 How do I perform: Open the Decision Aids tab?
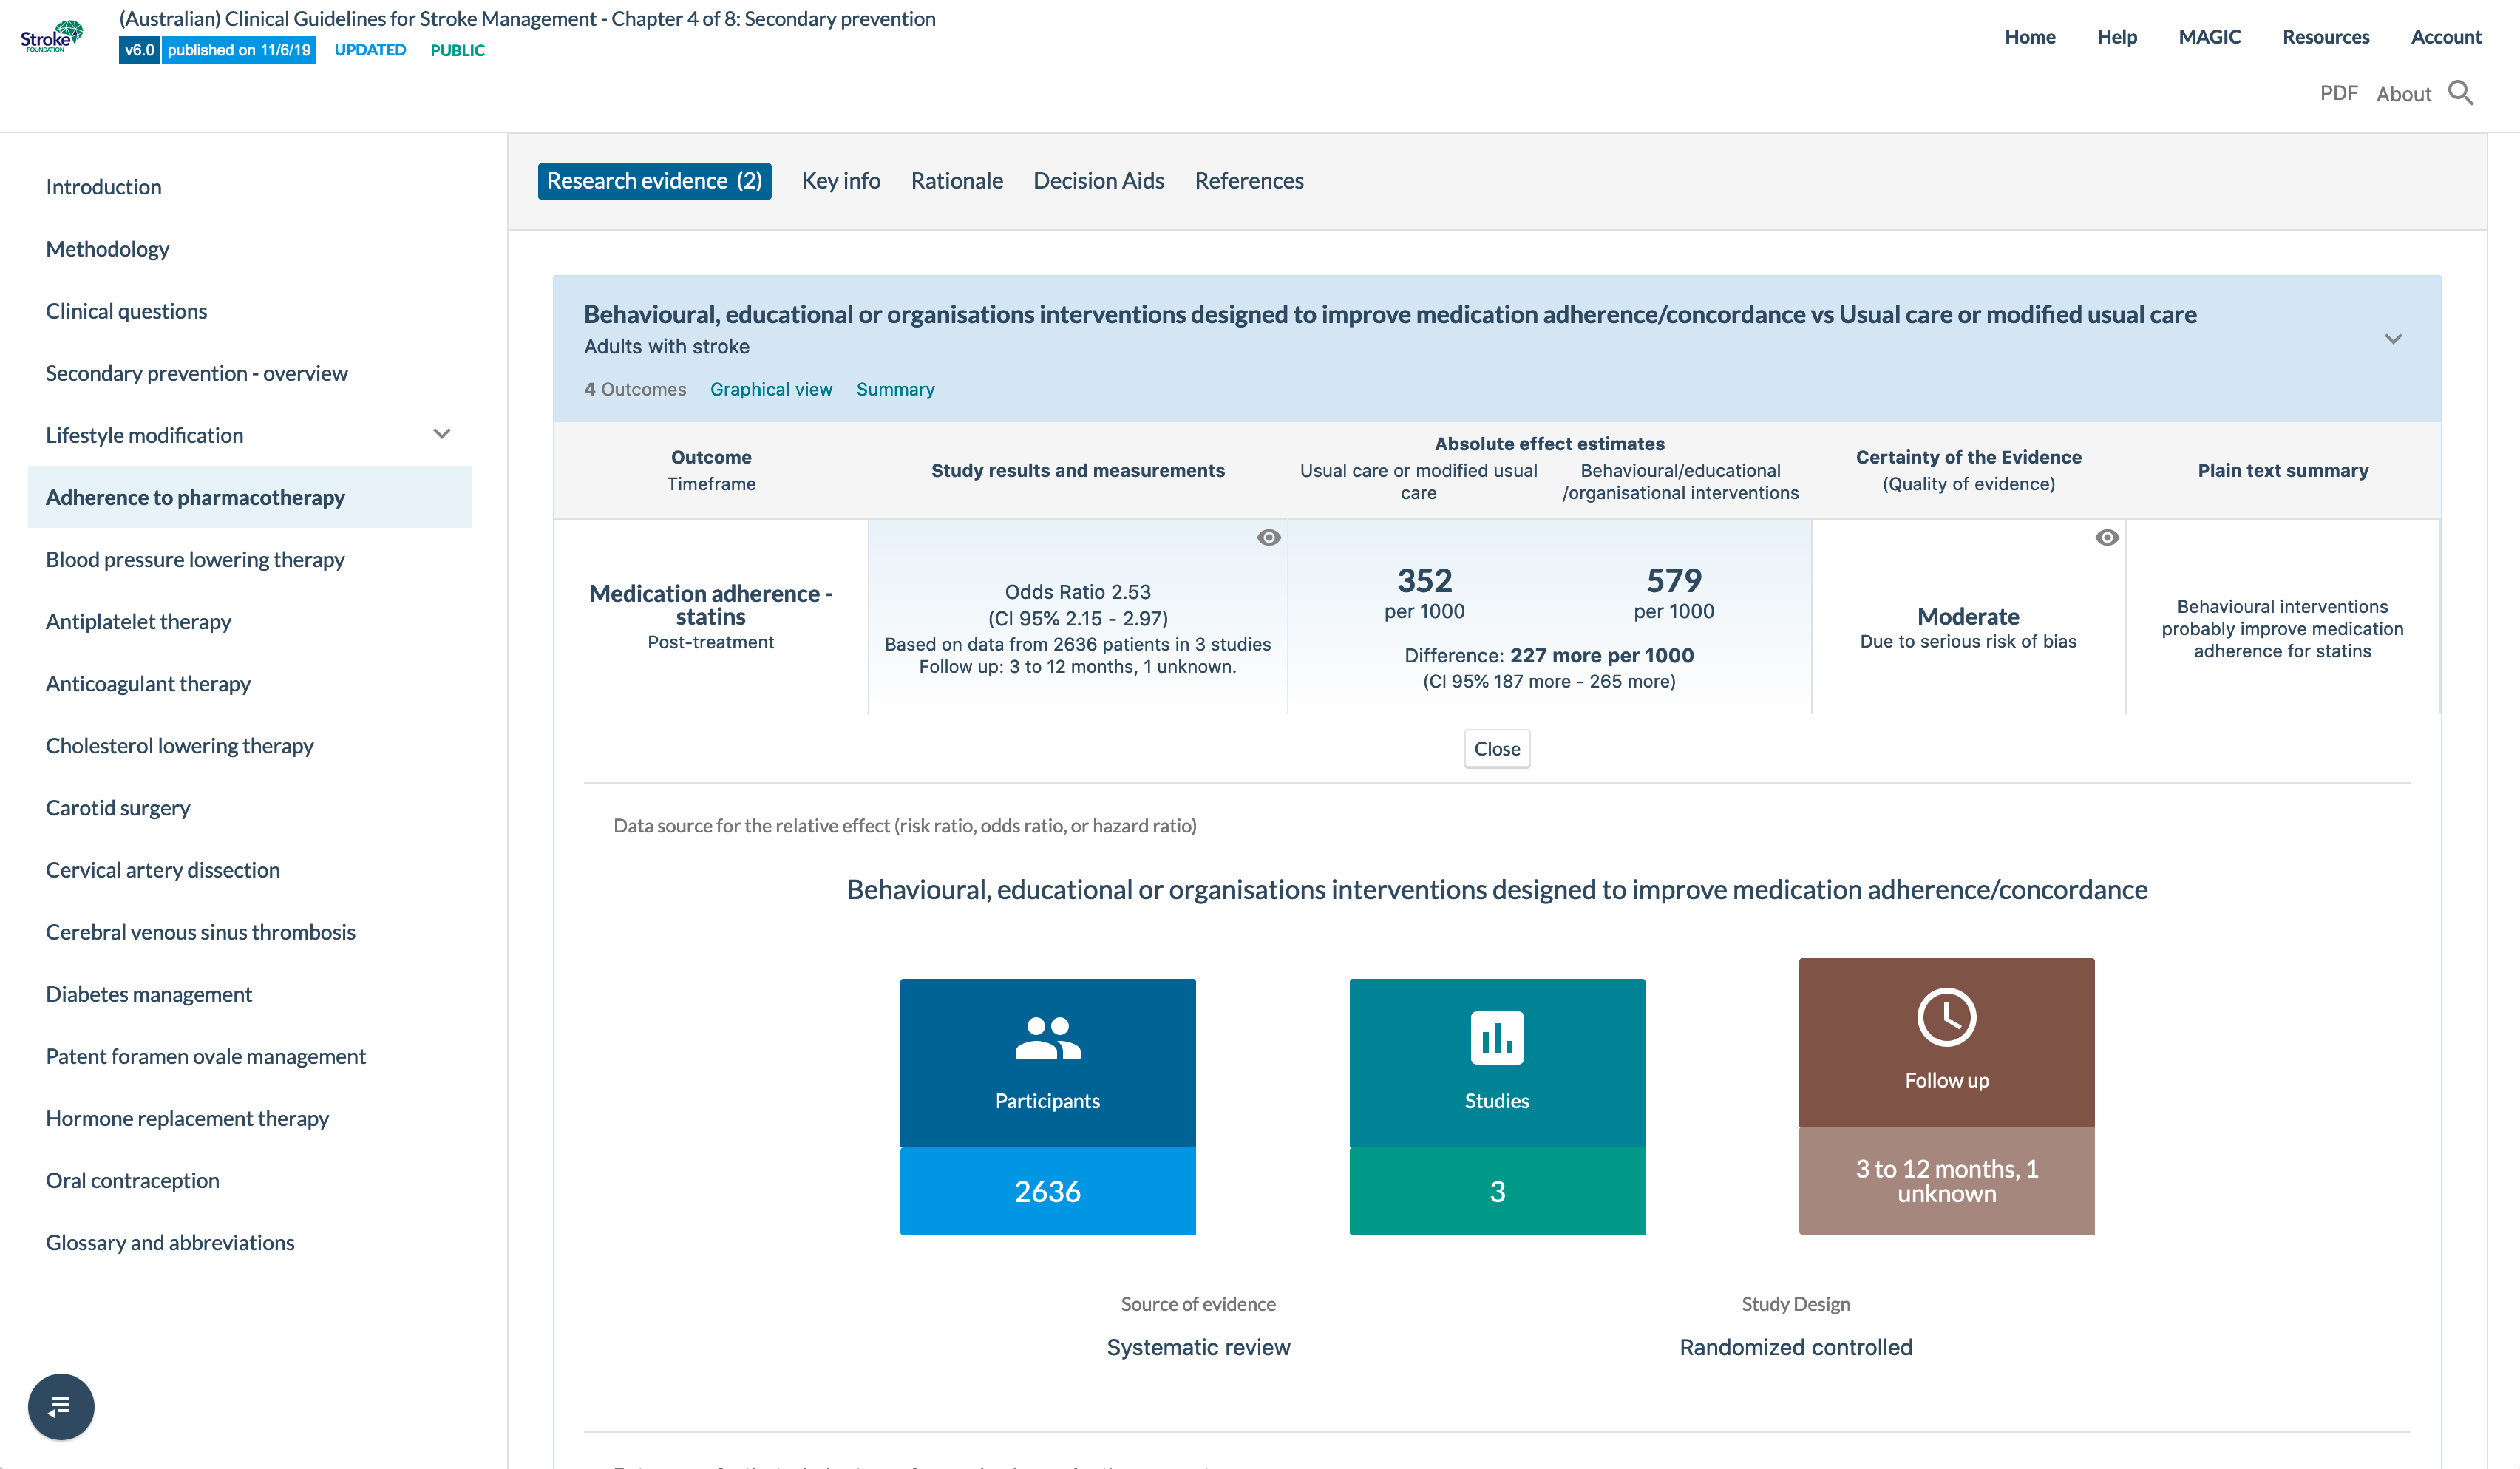[1098, 181]
